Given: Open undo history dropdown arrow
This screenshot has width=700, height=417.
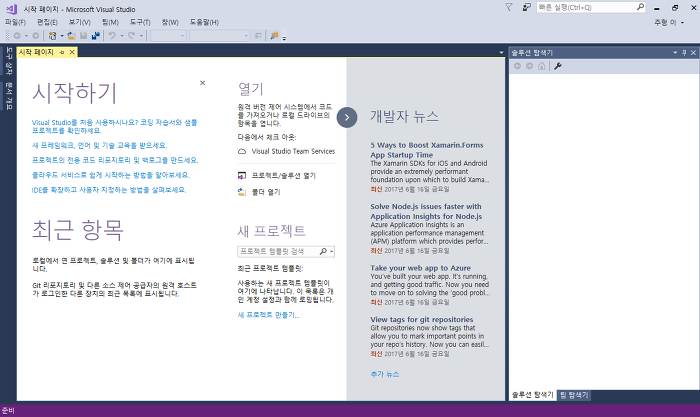Looking at the screenshot, I should (x=121, y=36).
